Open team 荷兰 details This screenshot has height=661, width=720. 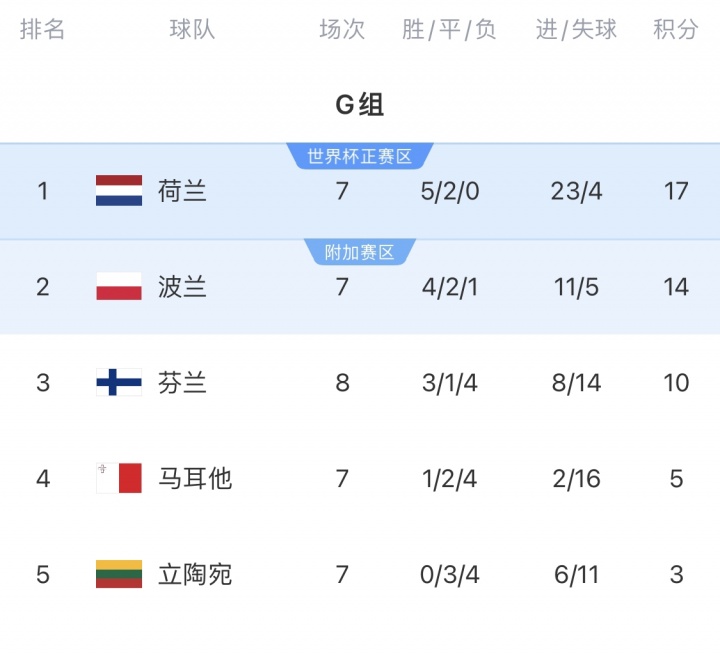pos(182,190)
